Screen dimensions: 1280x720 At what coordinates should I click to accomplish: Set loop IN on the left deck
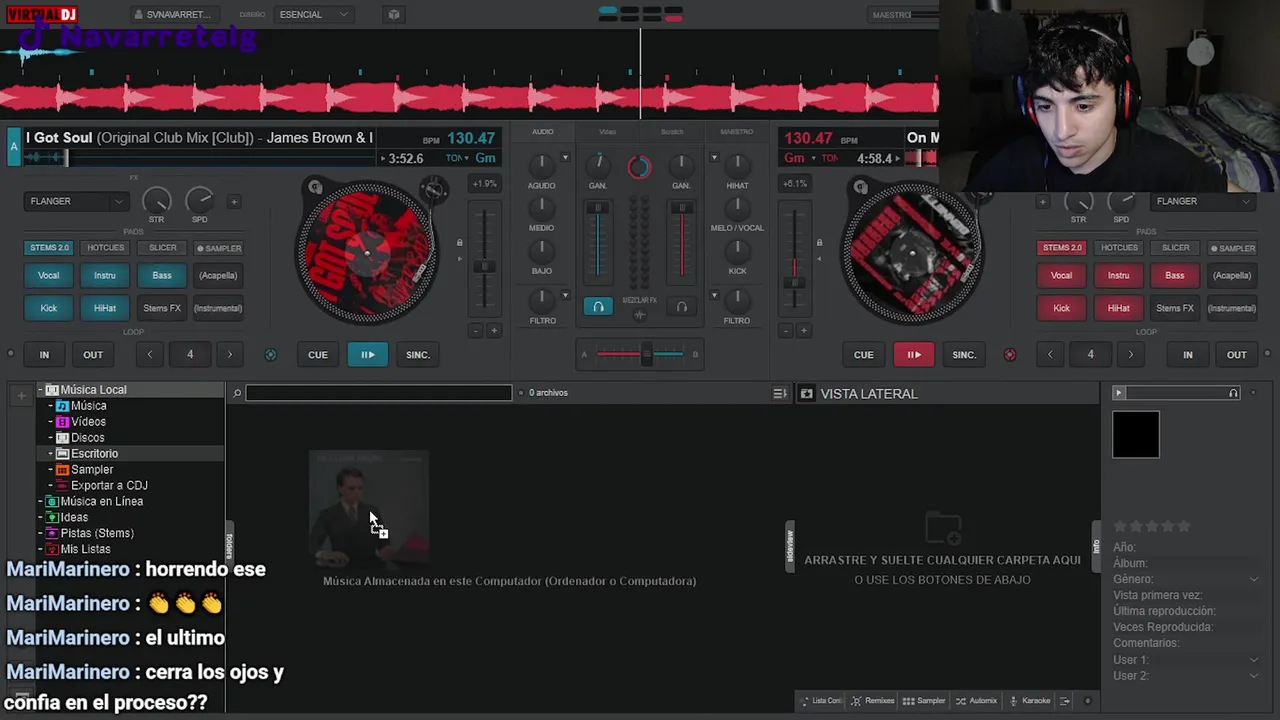click(x=44, y=355)
